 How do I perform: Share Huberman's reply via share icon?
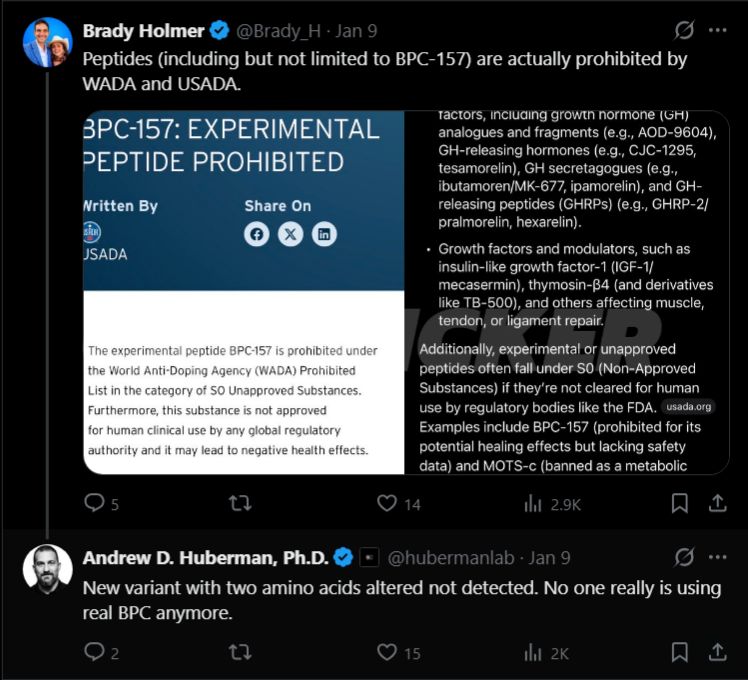tap(717, 653)
